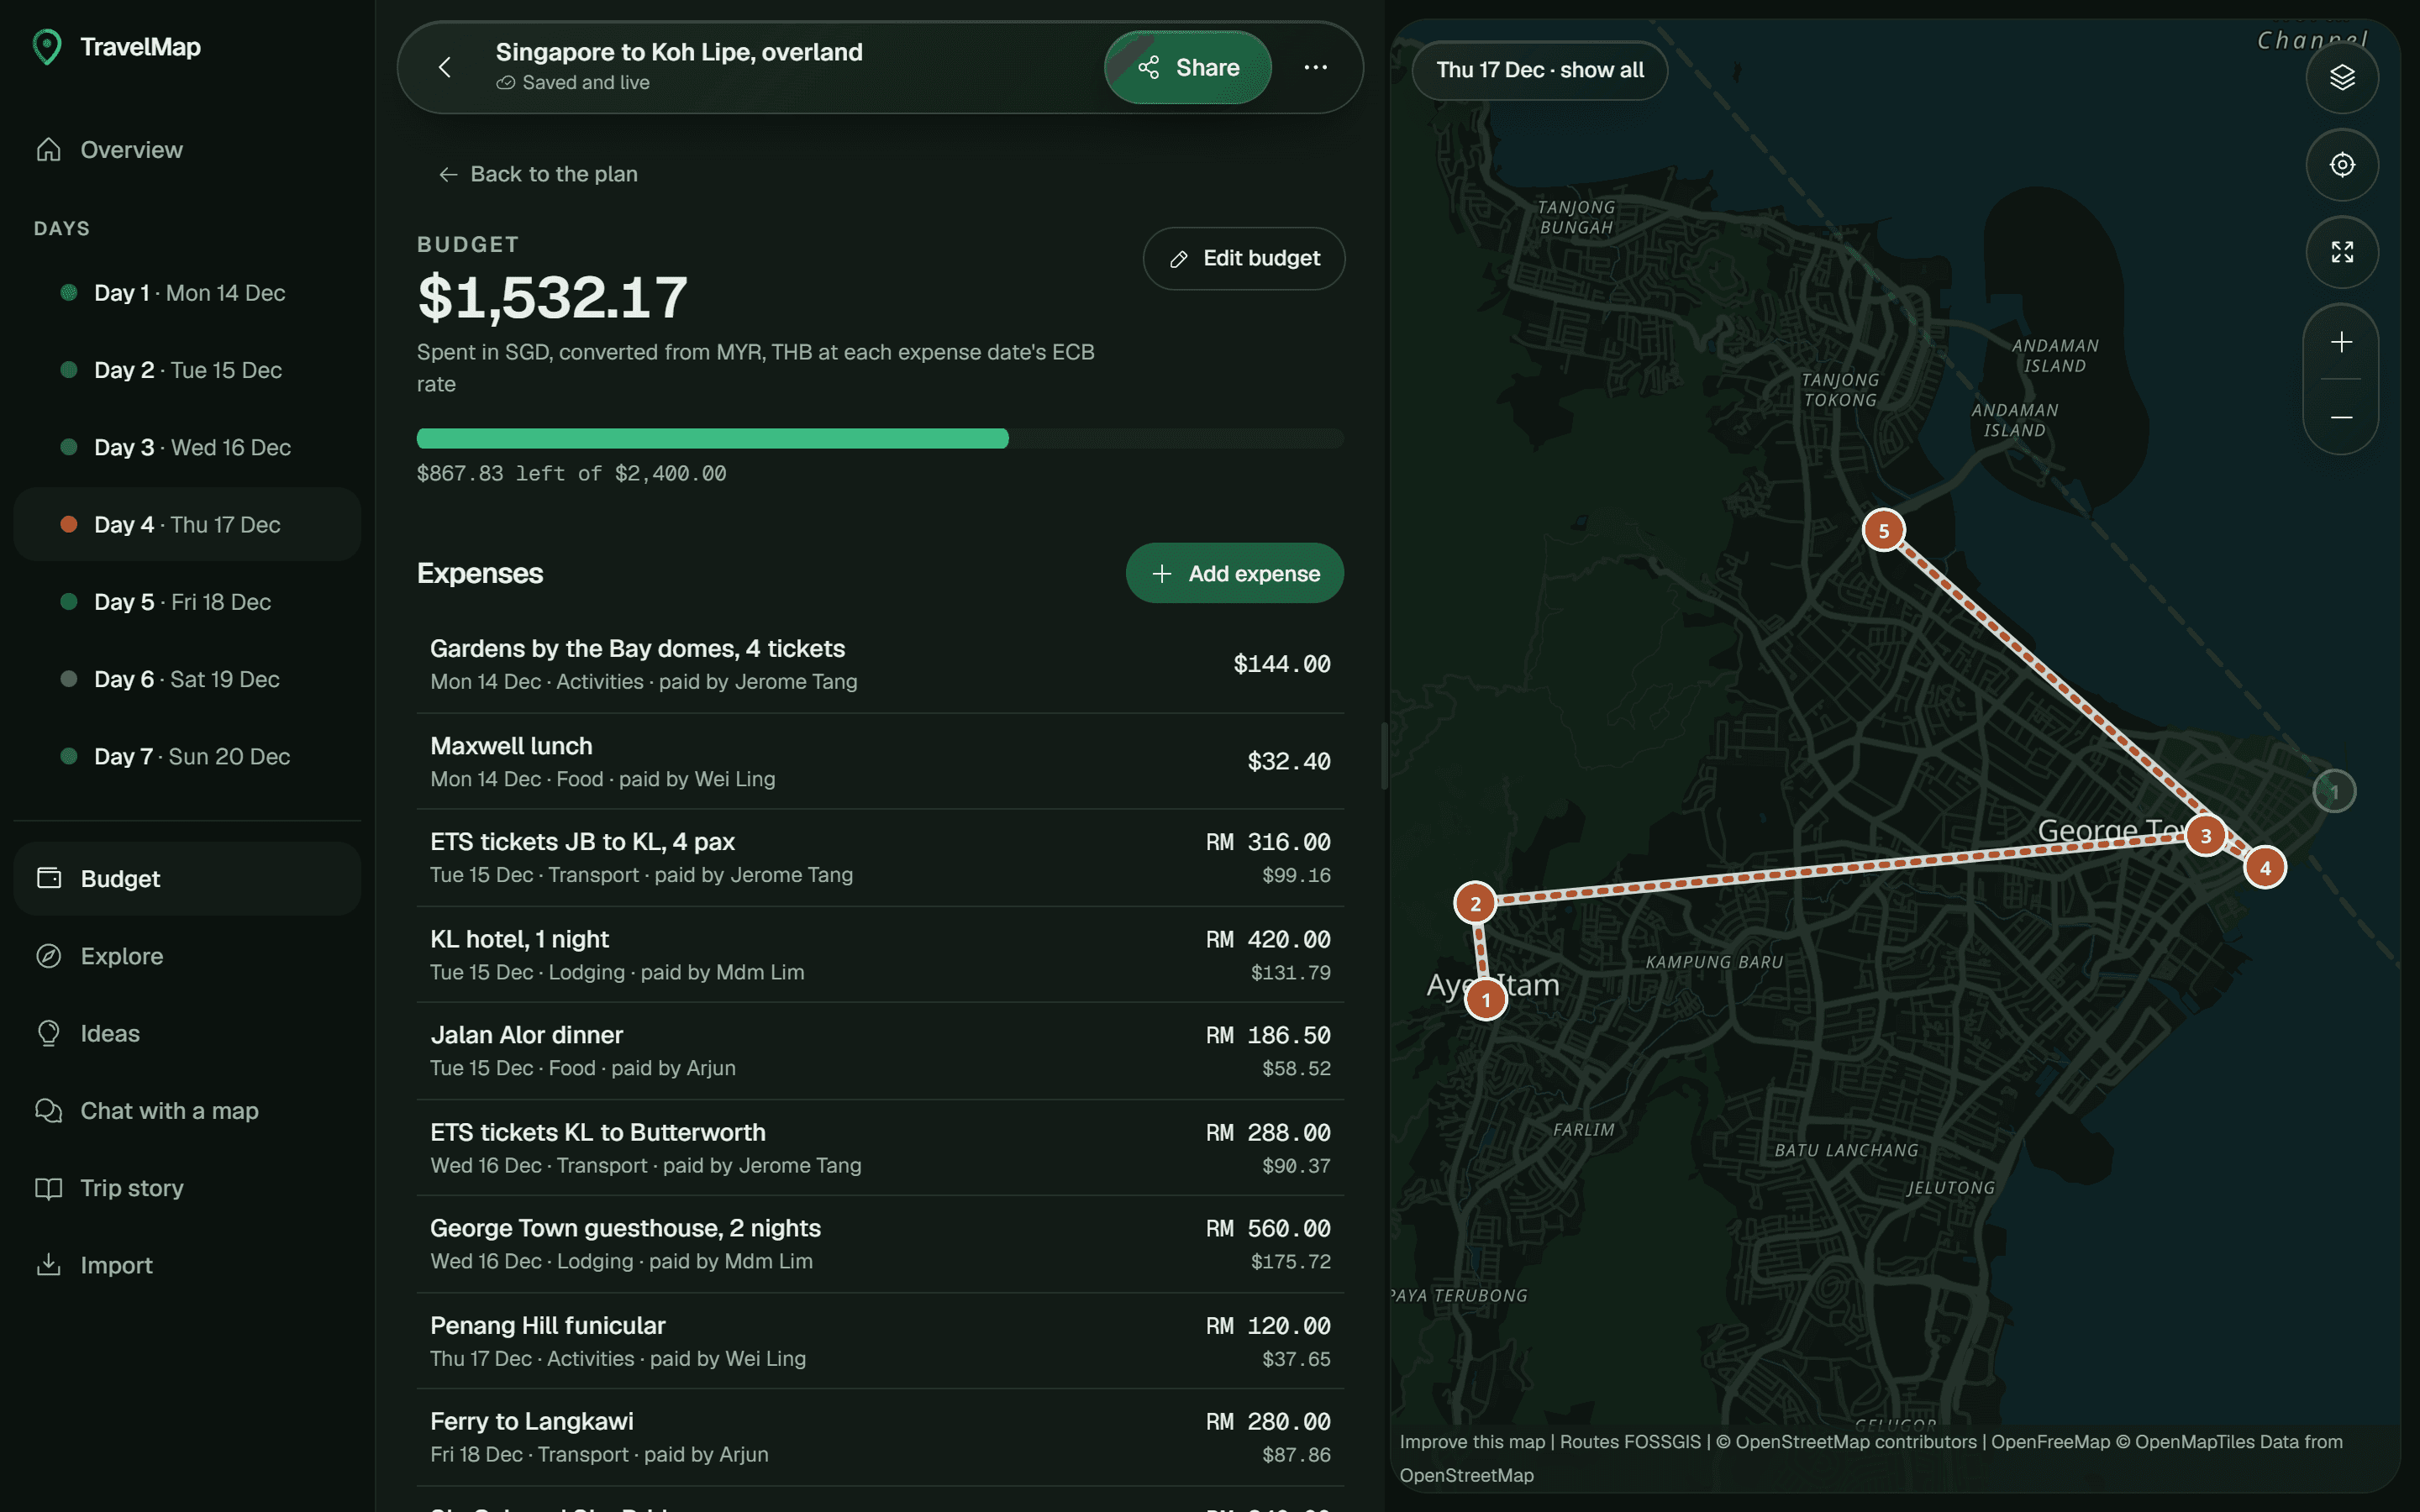Recenter map with the locate icon
The image size is (2420, 1512).
2342,164
